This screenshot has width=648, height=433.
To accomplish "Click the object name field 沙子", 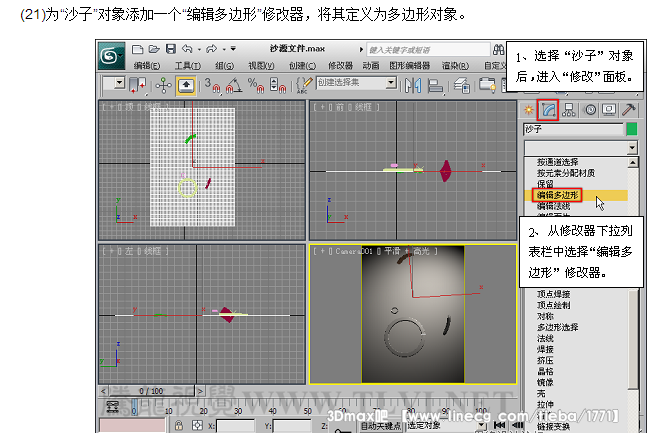I will 573,129.
